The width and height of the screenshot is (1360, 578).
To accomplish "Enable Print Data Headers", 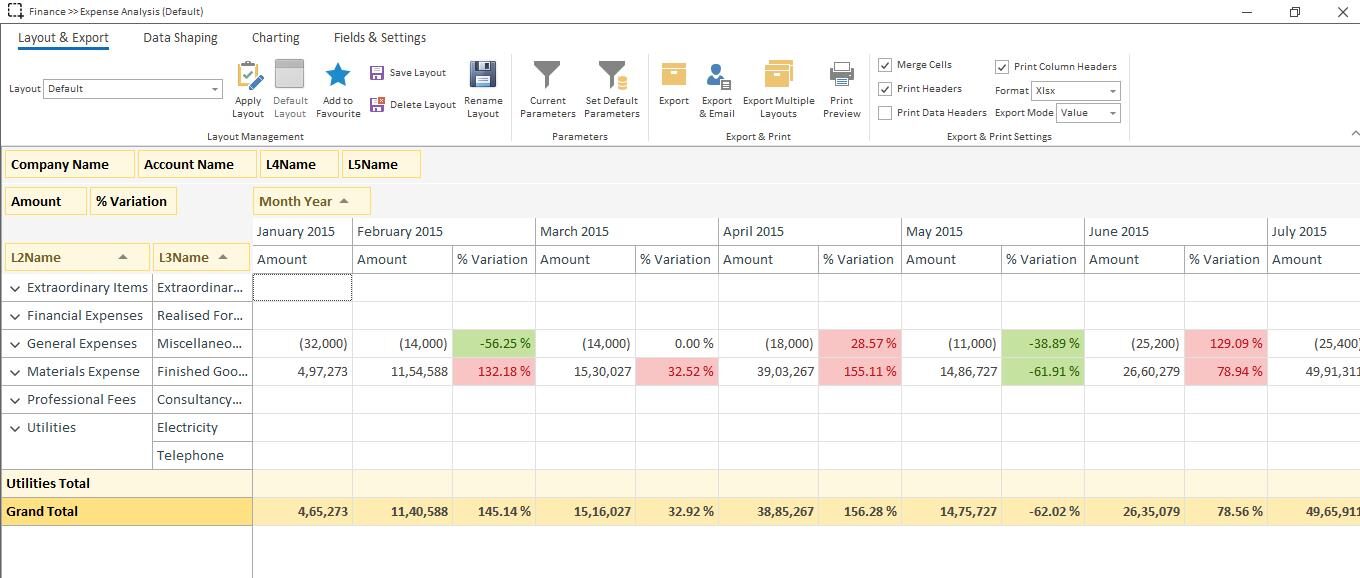I will (884, 112).
